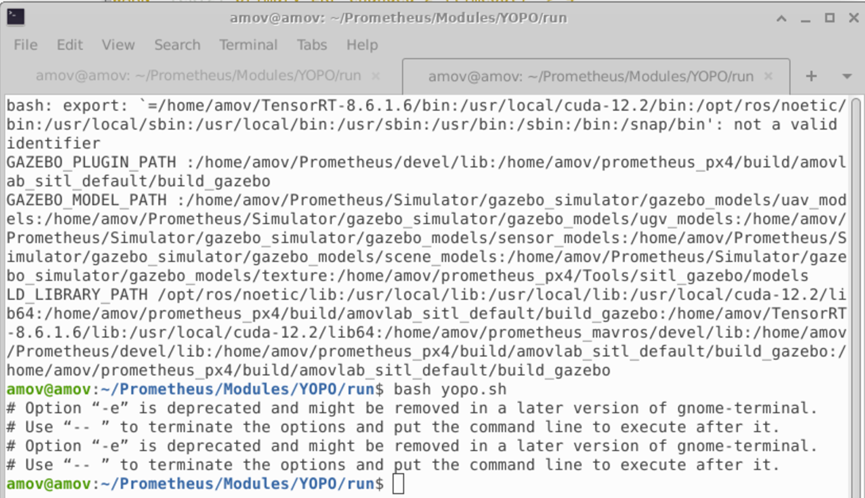Expand the tab list dropdown arrow
865x498 pixels.
coord(847,76)
